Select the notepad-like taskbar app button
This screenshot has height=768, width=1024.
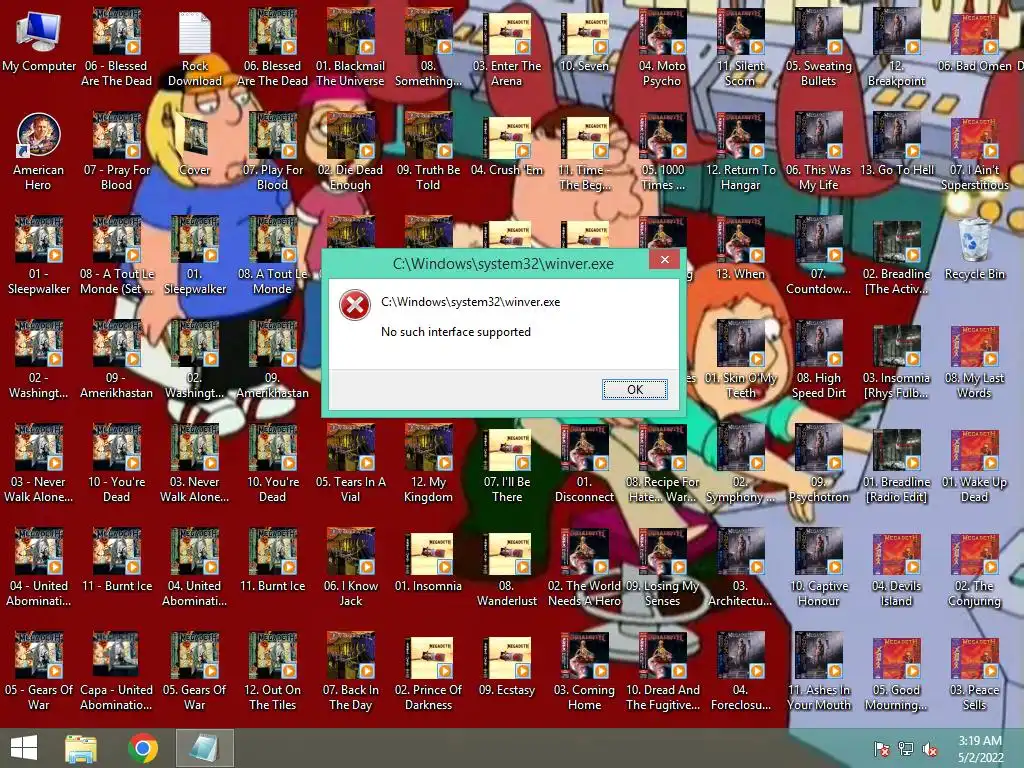click(205, 748)
